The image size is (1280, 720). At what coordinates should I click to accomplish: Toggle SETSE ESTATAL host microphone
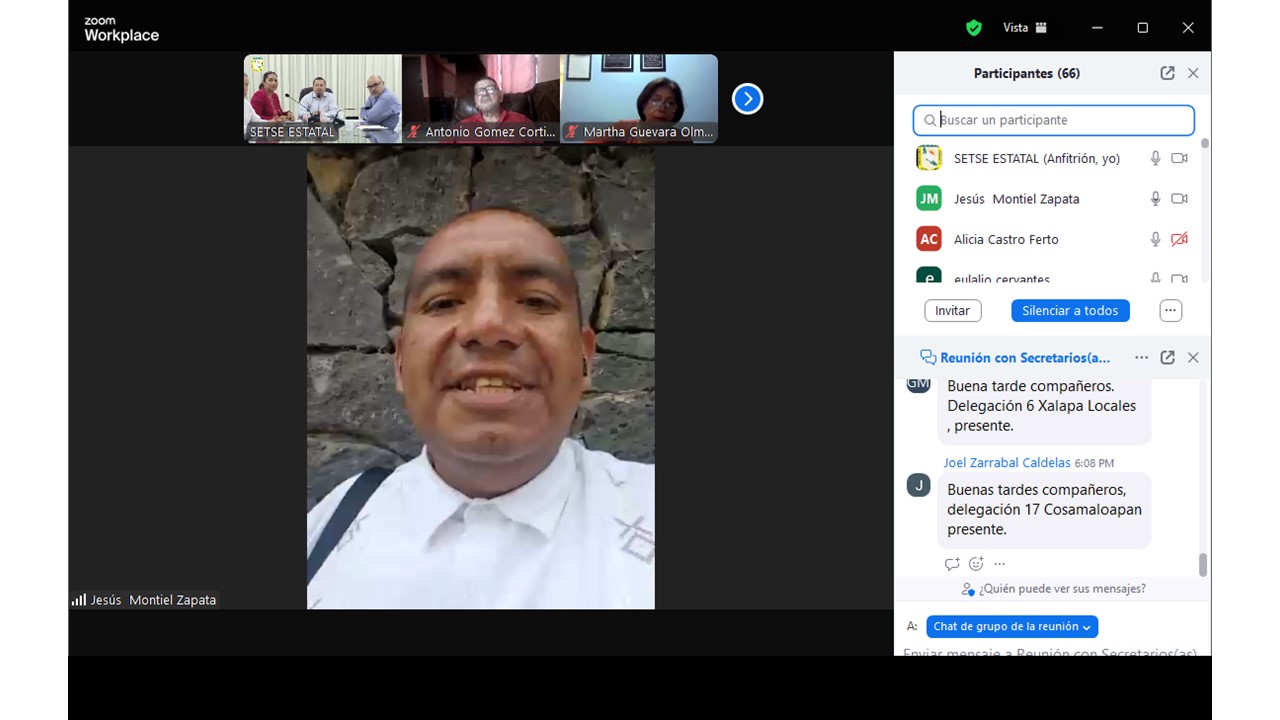coord(1155,158)
